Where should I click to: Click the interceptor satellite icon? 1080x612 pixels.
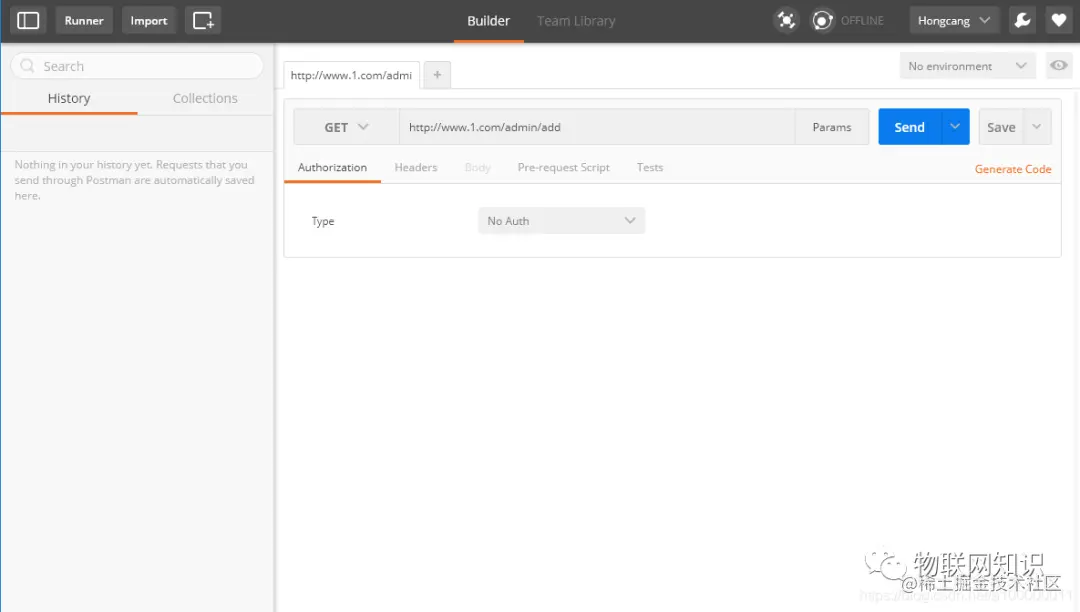pos(786,21)
